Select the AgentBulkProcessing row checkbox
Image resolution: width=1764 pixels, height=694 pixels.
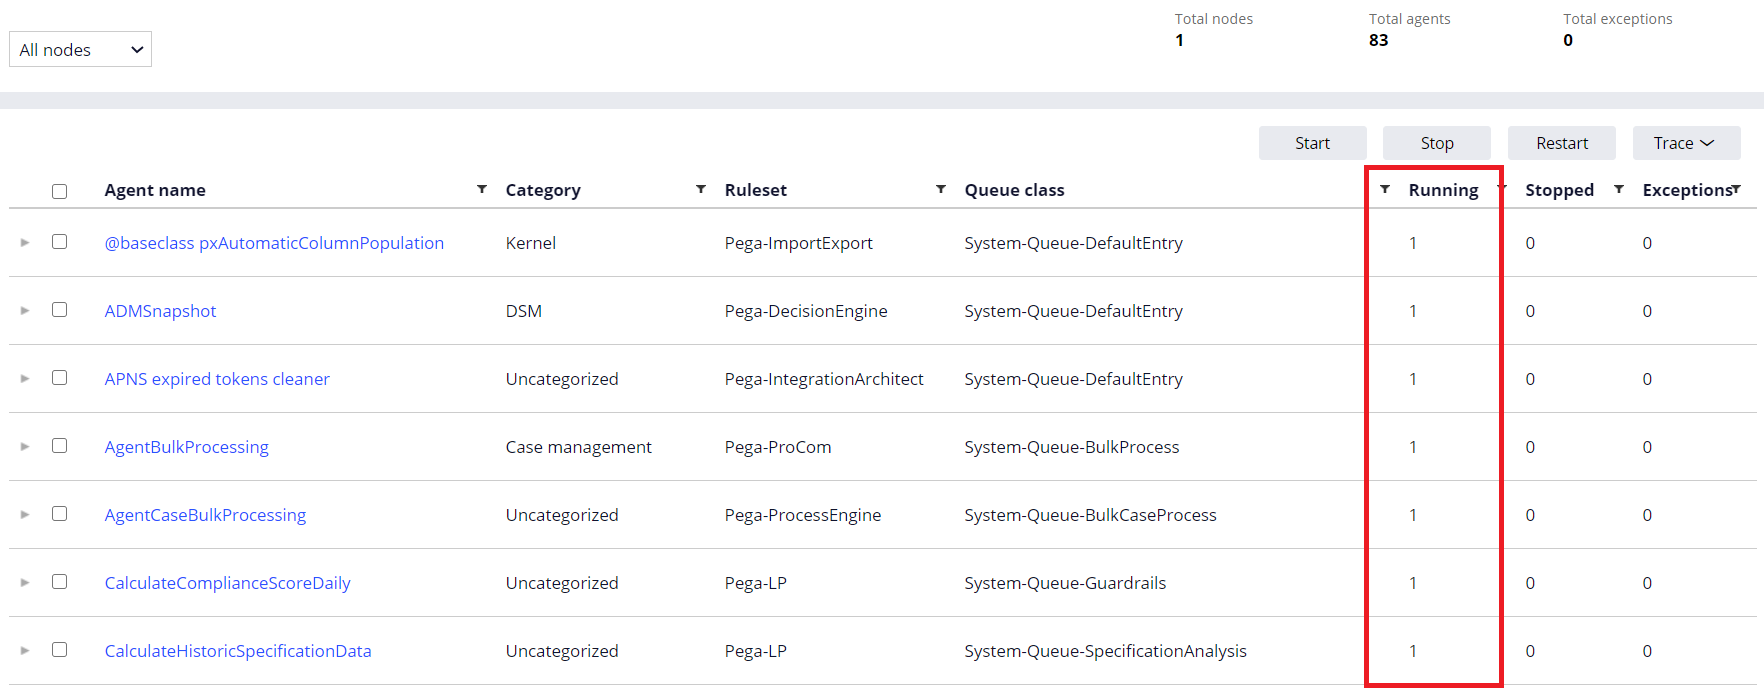coord(60,446)
